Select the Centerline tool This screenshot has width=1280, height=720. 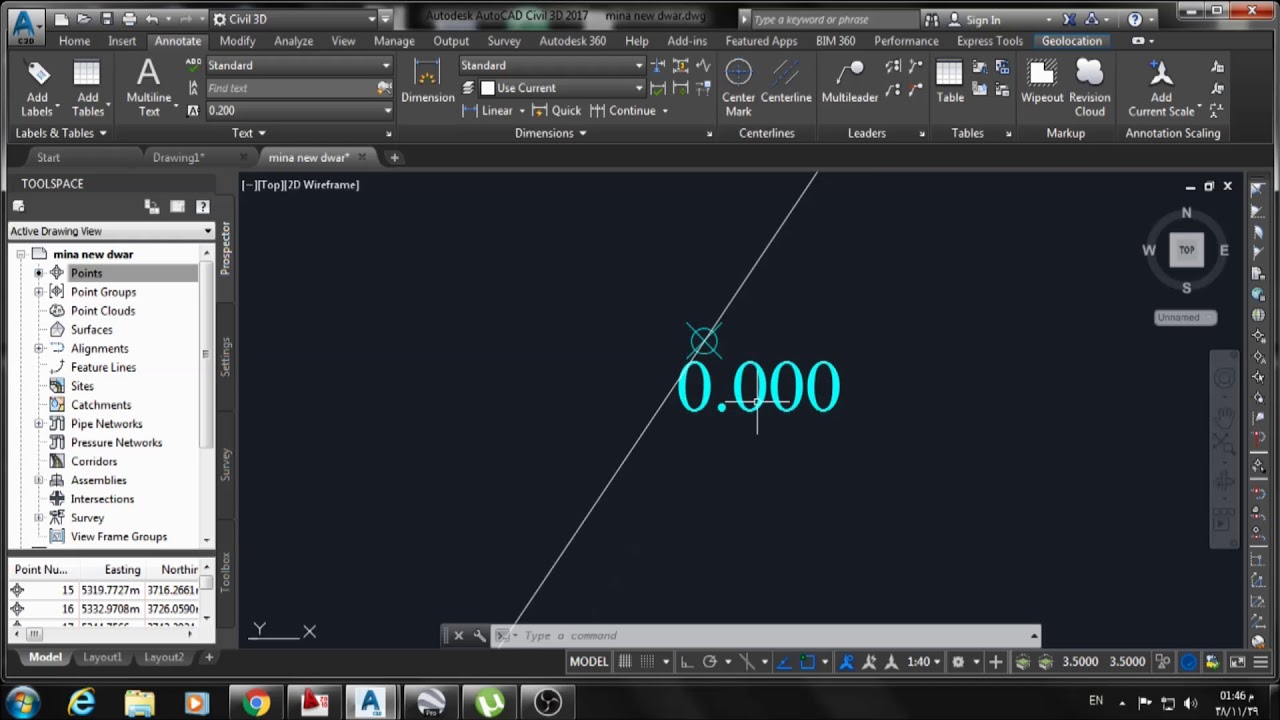point(786,81)
